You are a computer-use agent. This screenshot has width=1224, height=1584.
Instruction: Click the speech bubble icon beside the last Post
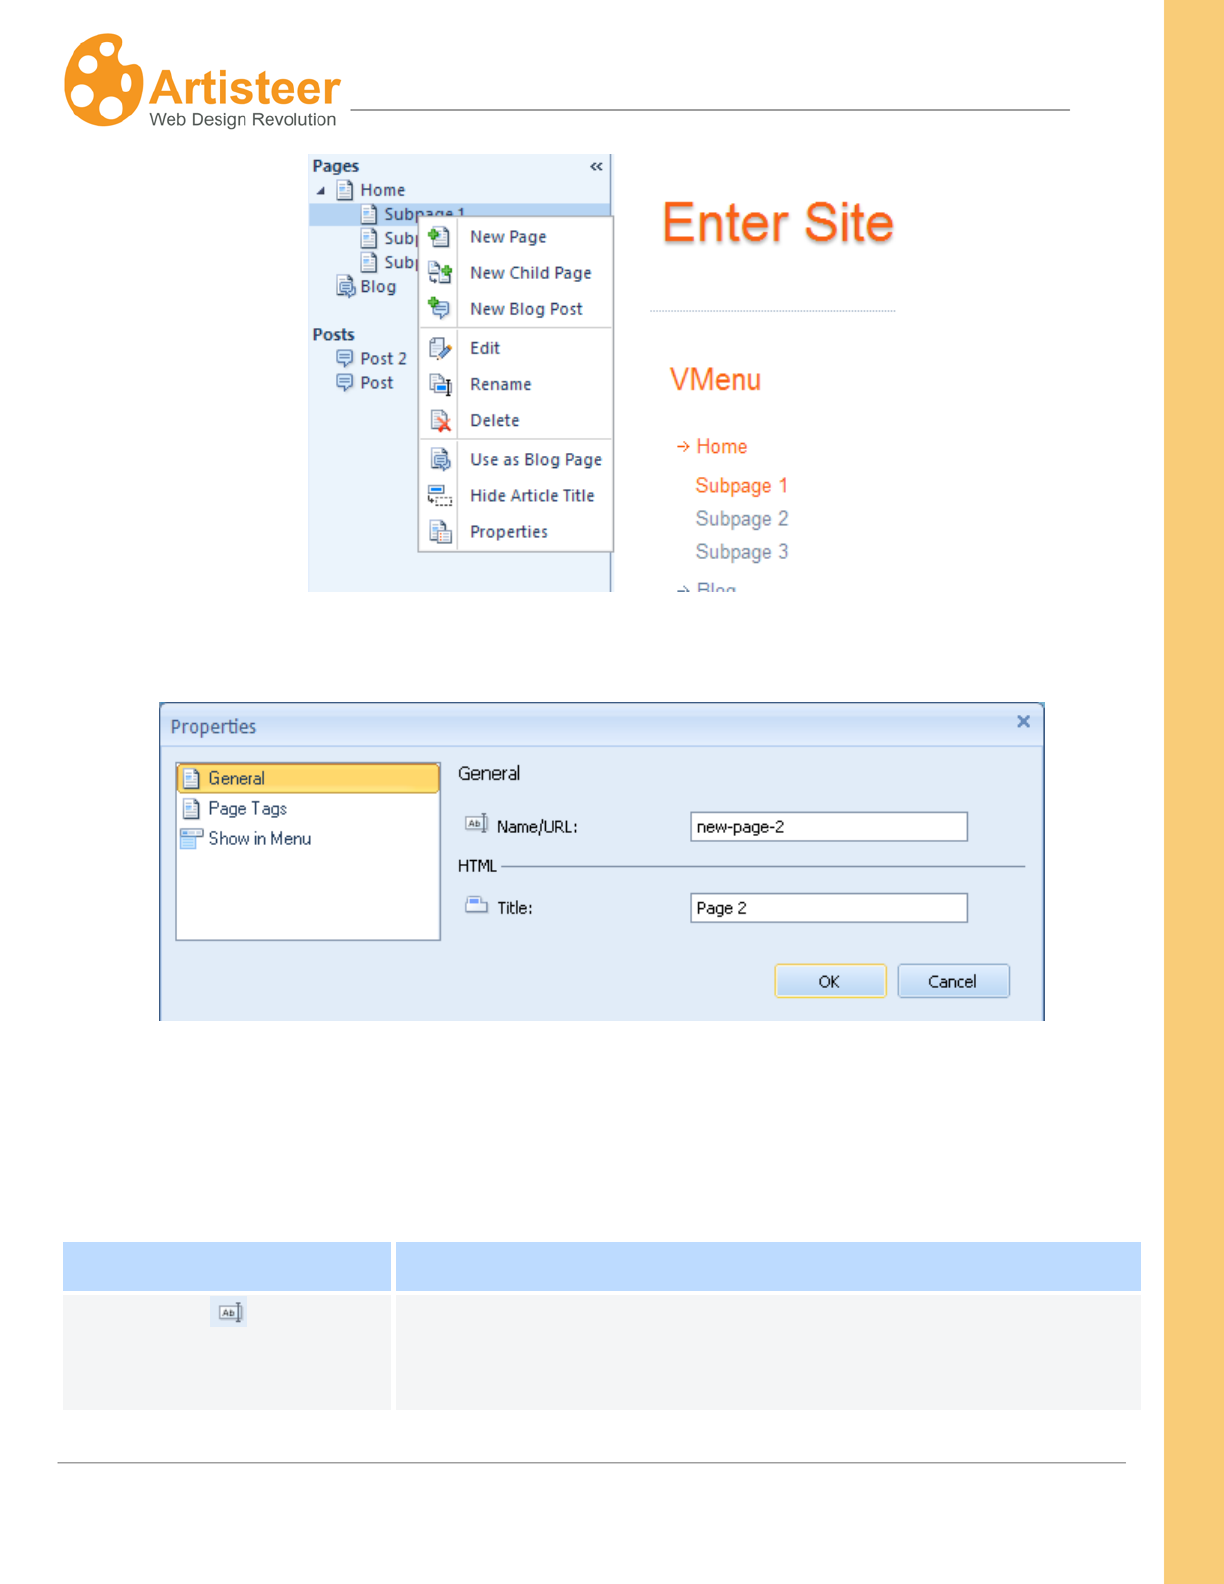pos(345,382)
